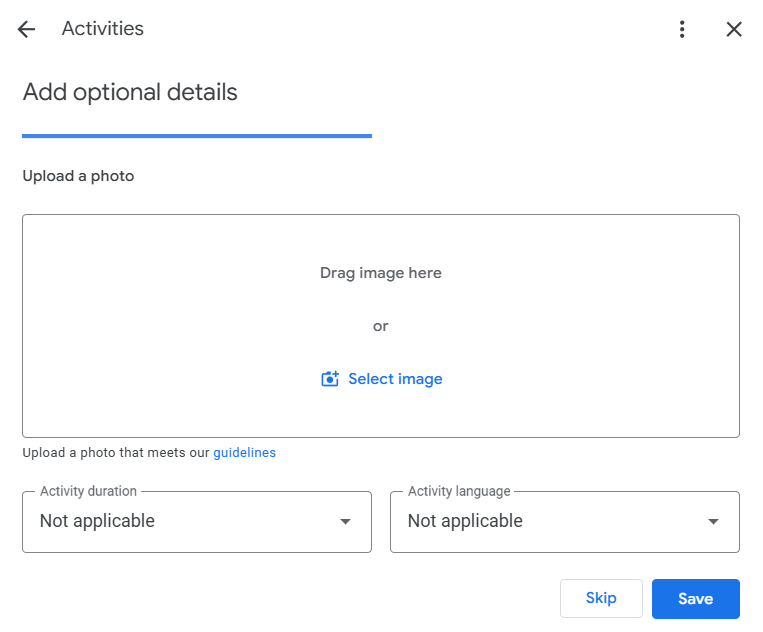Go back using the left arrow icon
763x632 pixels.
(x=26, y=29)
